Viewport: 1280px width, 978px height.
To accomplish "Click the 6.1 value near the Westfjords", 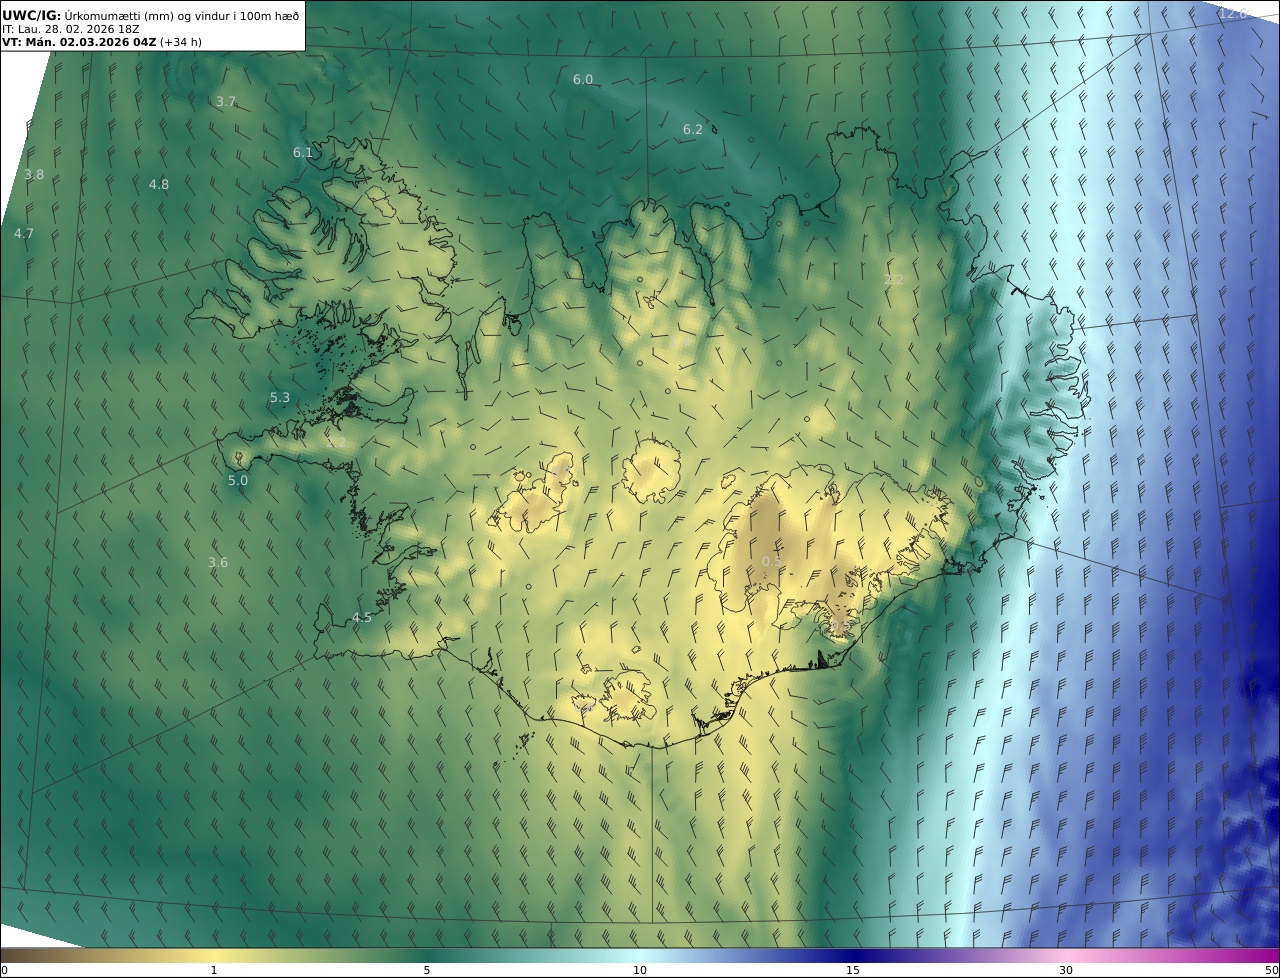I will (x=303, y=153).
